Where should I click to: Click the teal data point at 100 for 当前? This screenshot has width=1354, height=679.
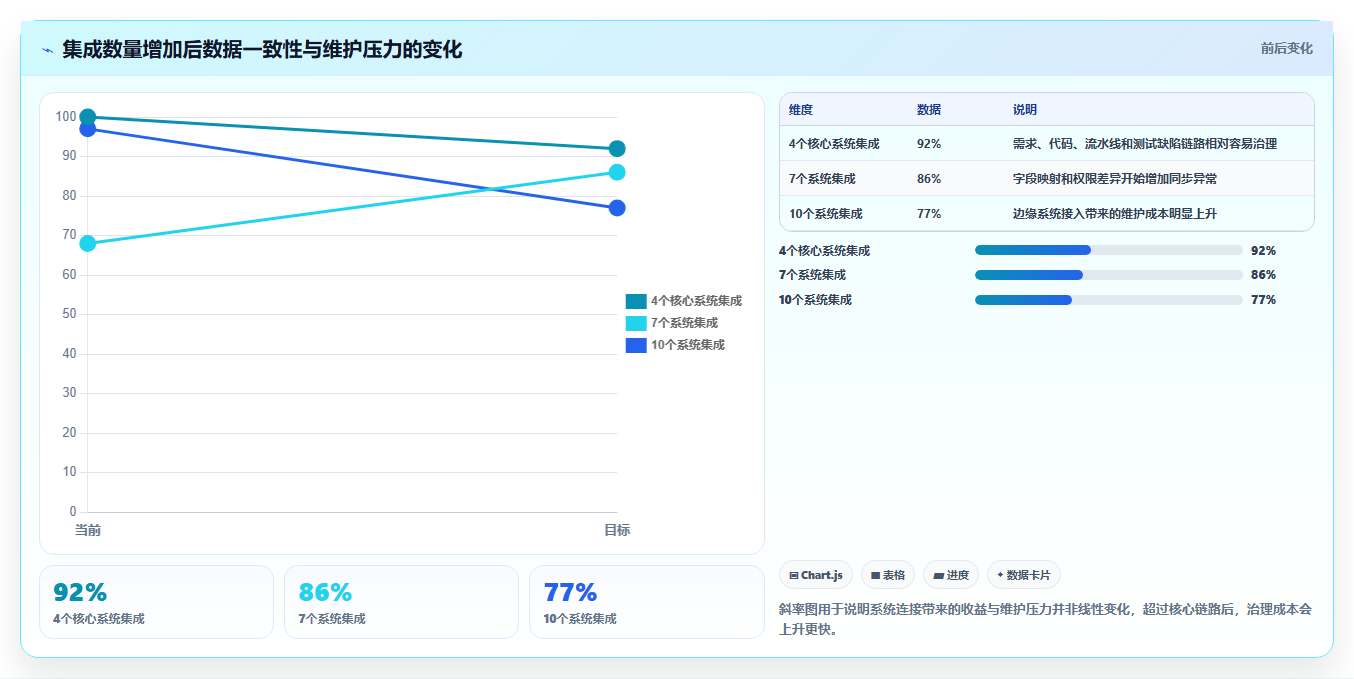[88, 117]
